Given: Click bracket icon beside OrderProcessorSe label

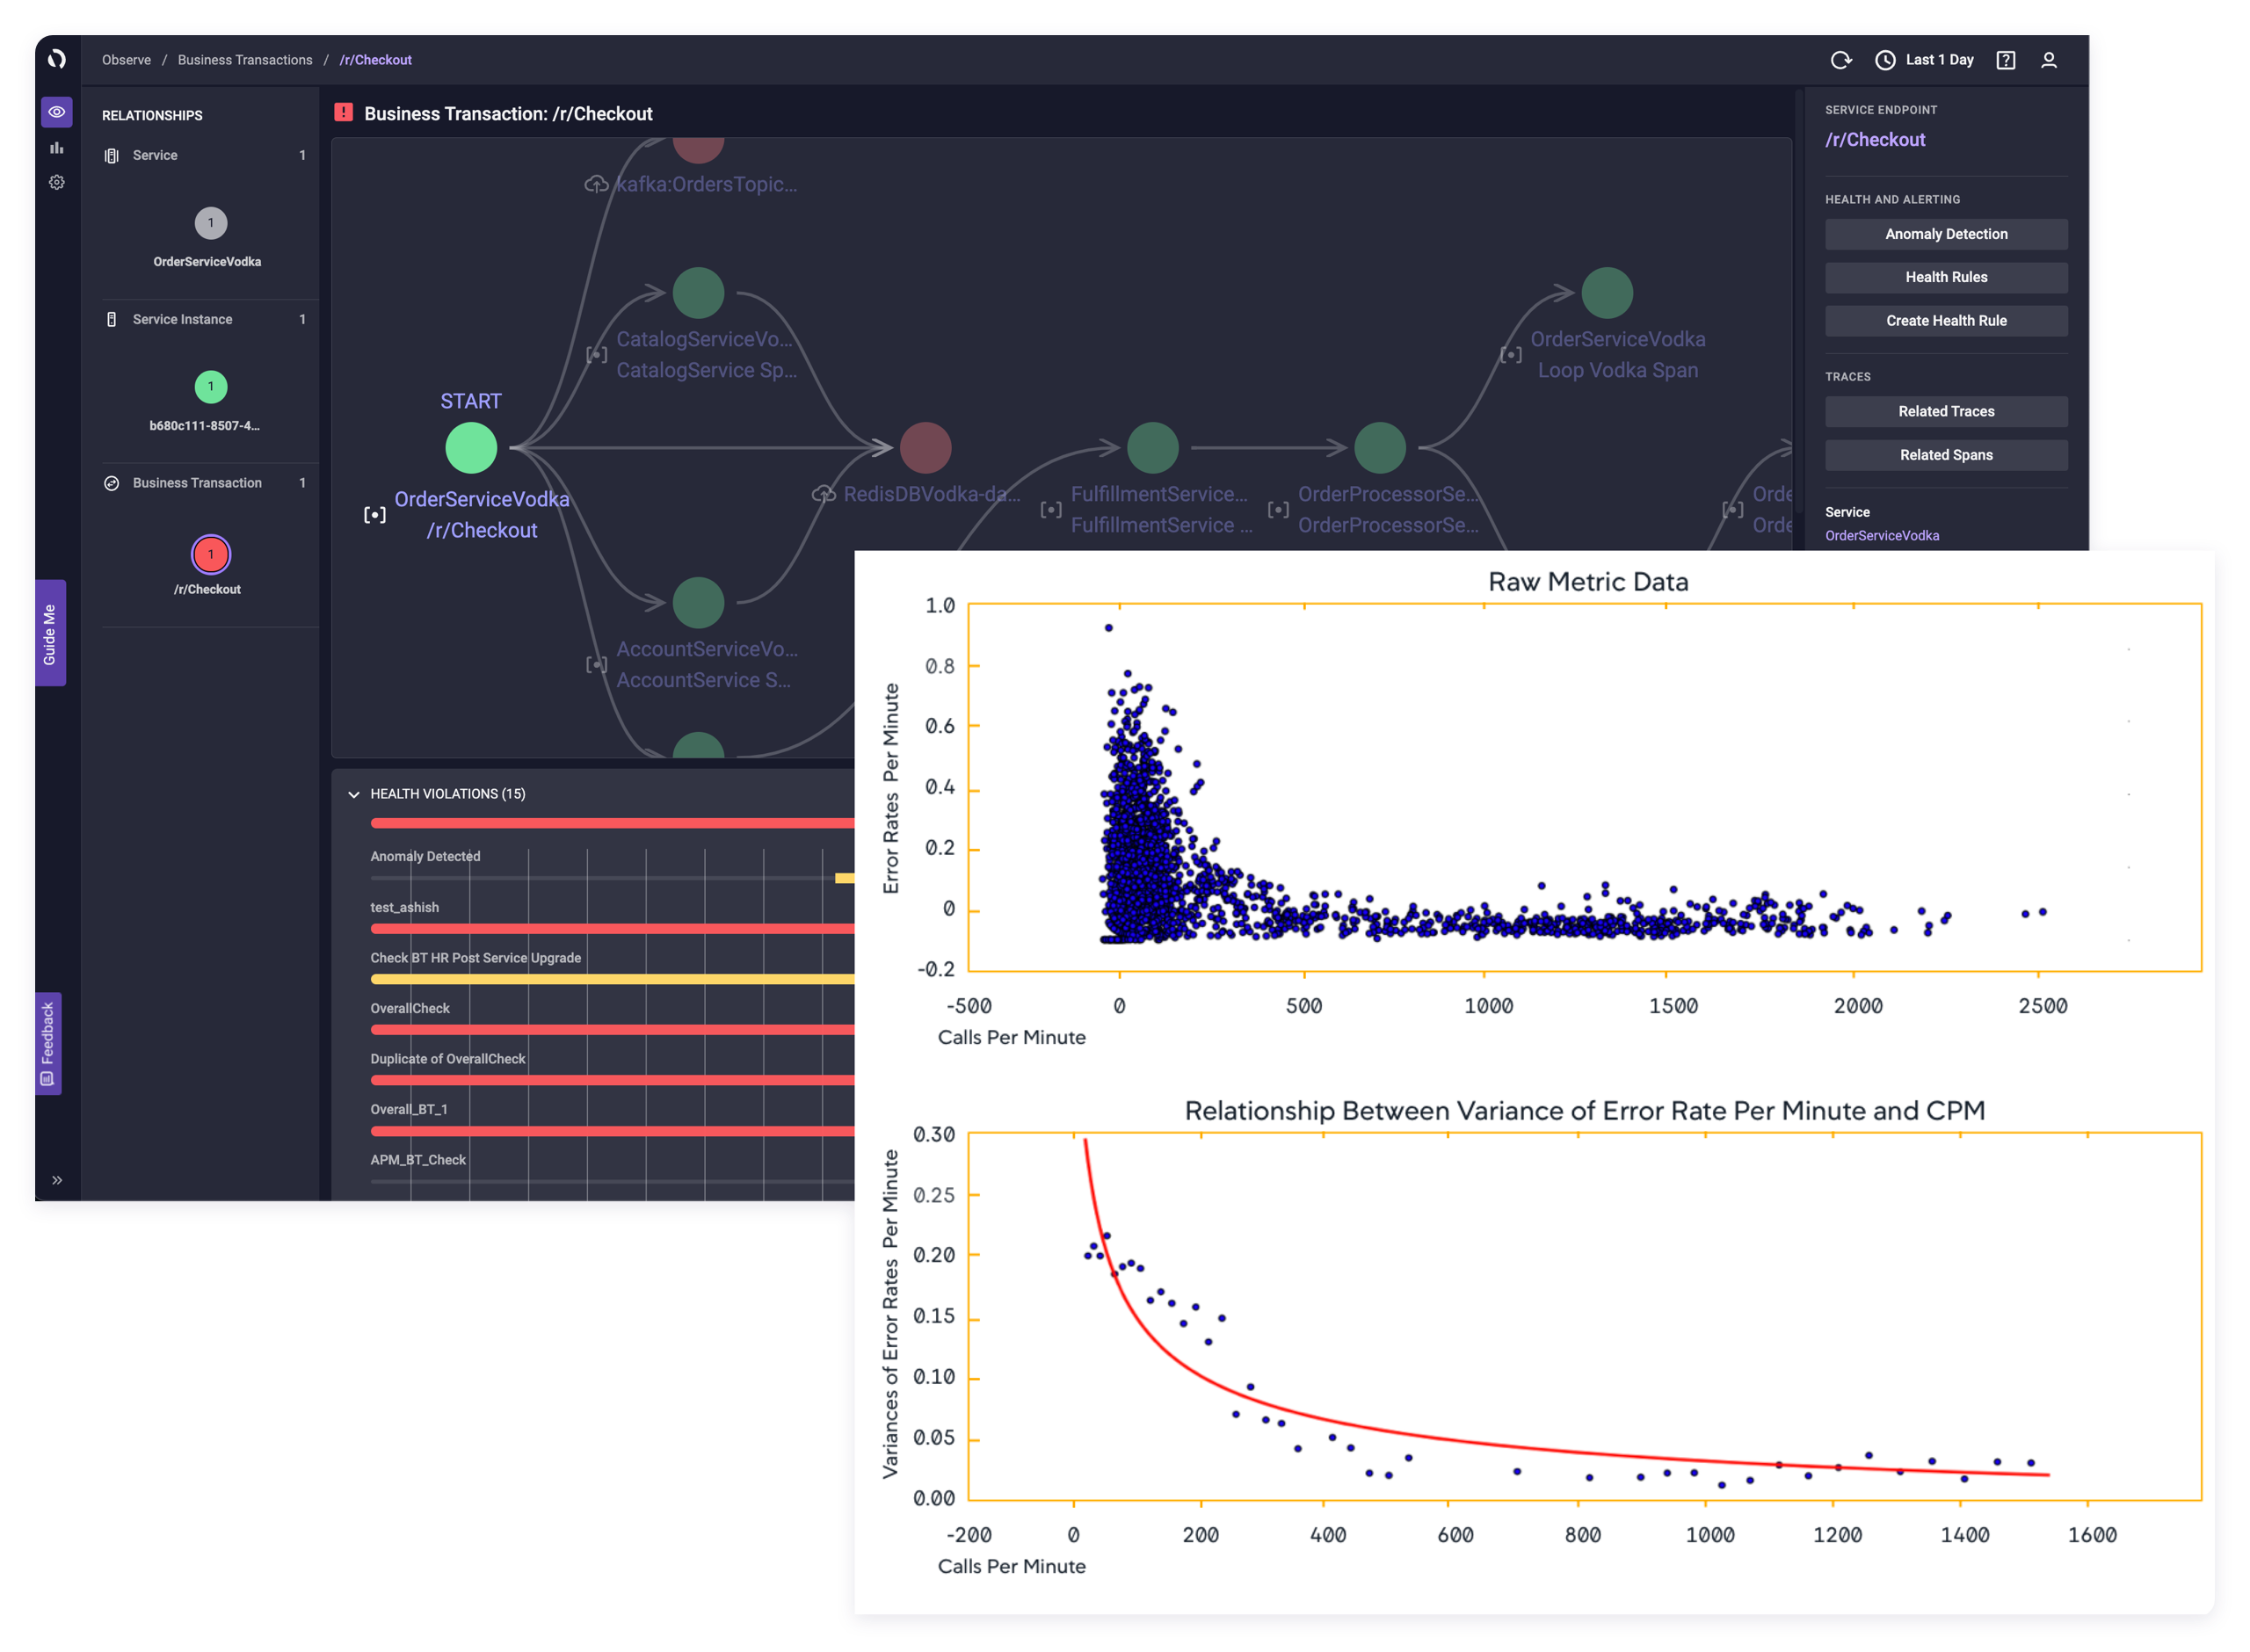Looking at the screenshot, I should click(x=1278, y=509).
